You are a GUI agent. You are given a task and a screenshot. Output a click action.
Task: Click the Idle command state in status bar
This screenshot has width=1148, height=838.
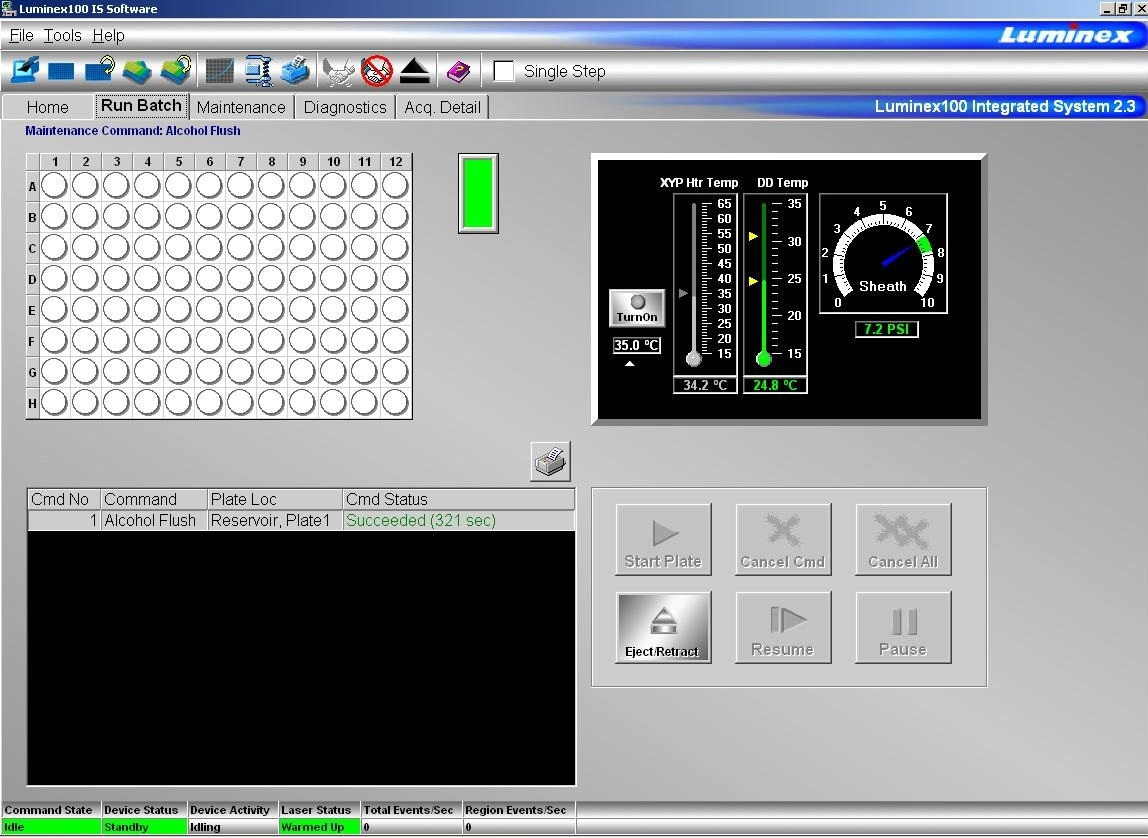[x=51, y=827]
